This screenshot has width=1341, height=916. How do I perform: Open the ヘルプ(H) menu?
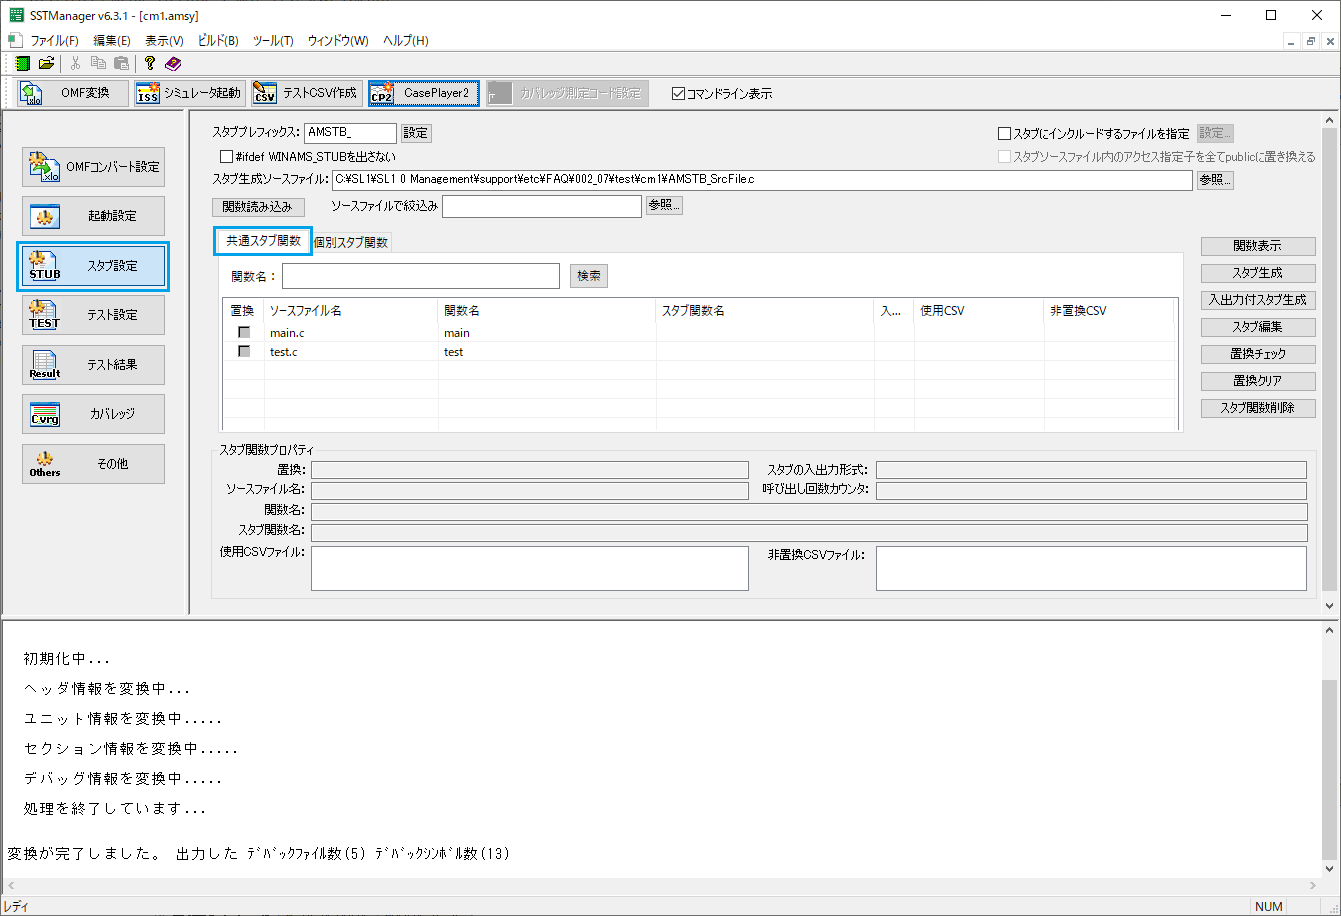pyautogui.click(x=406, y=41)
